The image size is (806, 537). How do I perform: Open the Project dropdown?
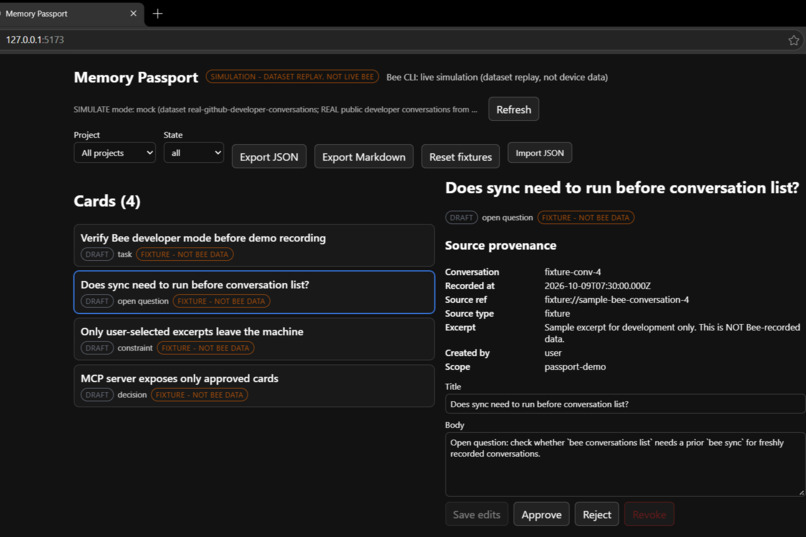pos(115,153)
